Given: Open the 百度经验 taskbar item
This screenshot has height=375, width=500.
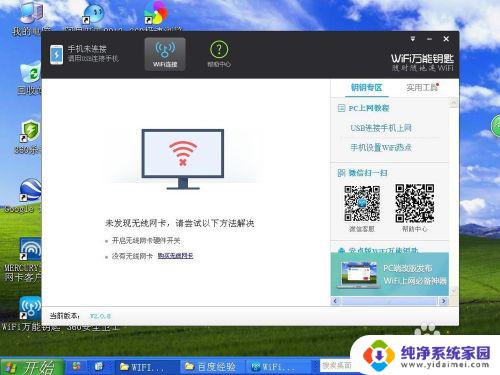Looking at the screenshot, I should [213, 367].
